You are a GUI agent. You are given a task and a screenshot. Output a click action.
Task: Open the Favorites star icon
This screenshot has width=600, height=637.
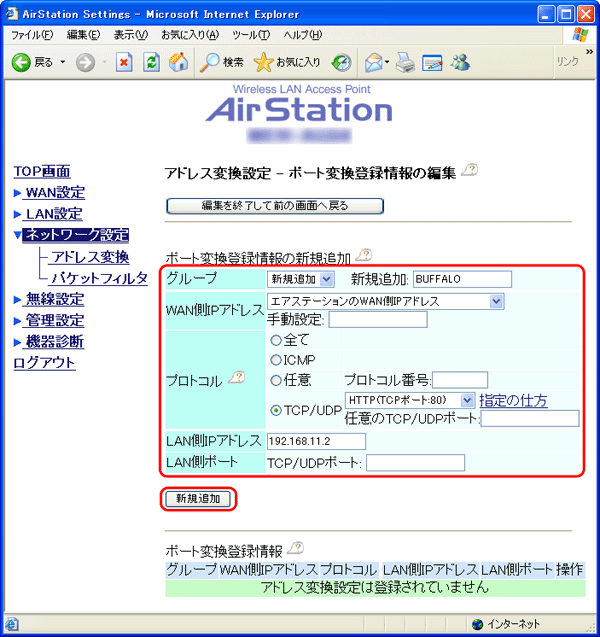[x=263, y=63]
